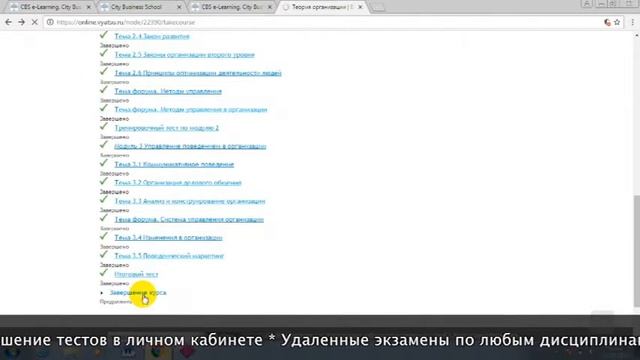The image size is (640, 360).
Task: Open forum topic Система управления организации
Action: click(189, 220)
